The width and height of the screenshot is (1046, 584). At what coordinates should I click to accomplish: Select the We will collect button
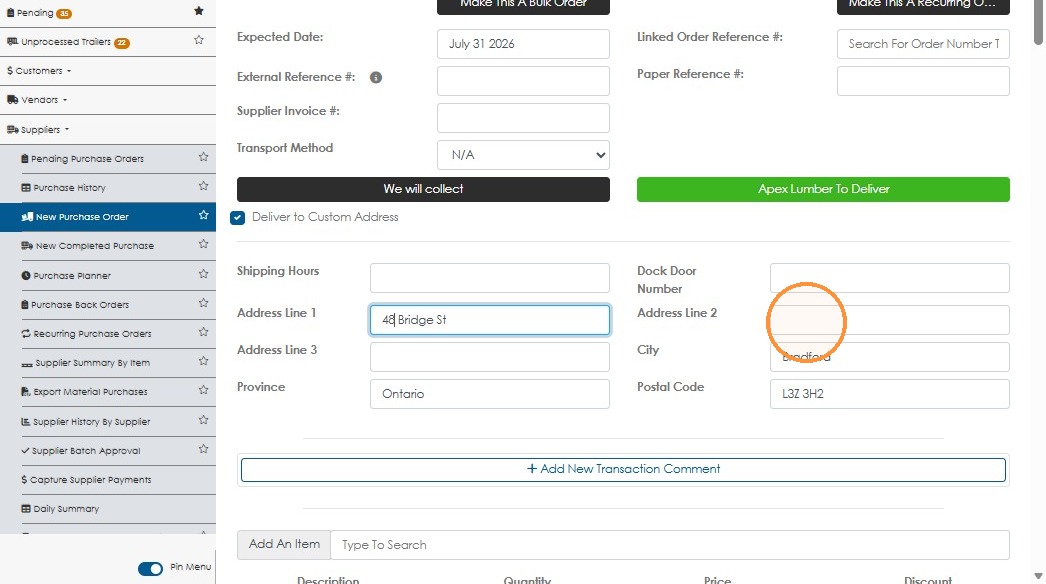tap(423, 190)
